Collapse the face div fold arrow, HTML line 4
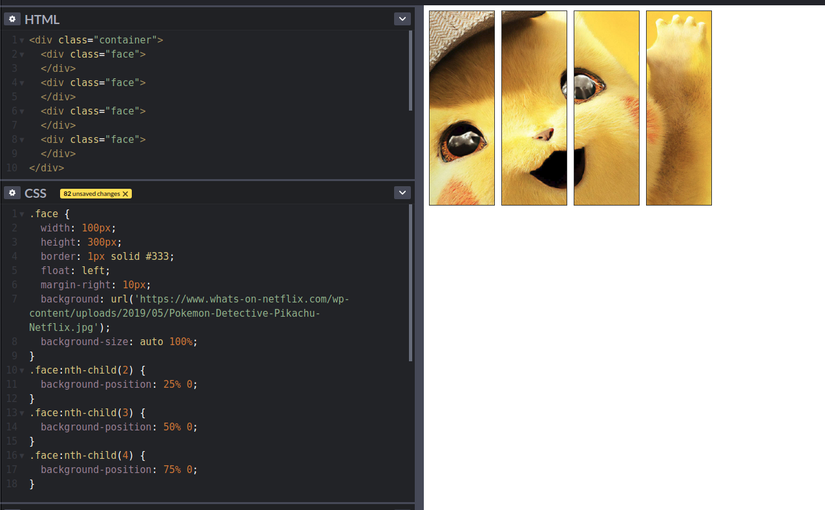The height and width of the screenshot is (510, 825). click(x=22, y=83)
